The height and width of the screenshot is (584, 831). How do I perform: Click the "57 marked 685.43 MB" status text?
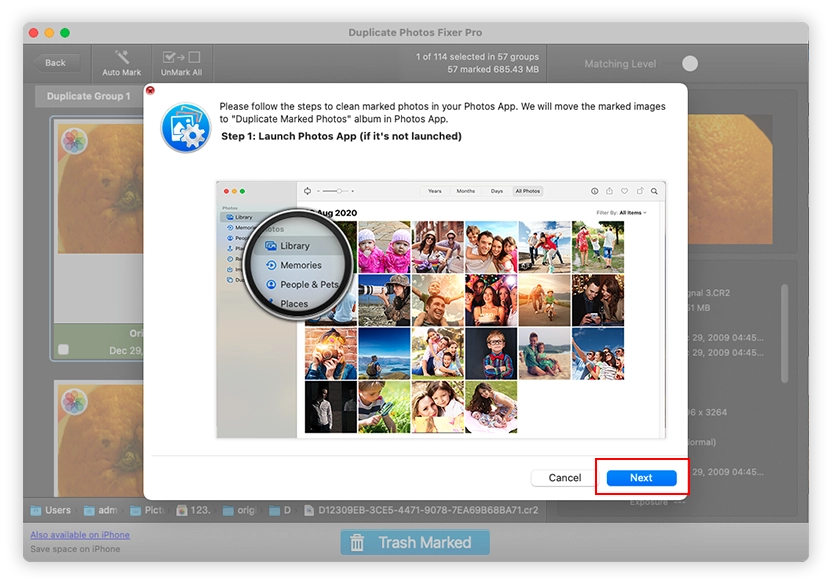point(493,69)
